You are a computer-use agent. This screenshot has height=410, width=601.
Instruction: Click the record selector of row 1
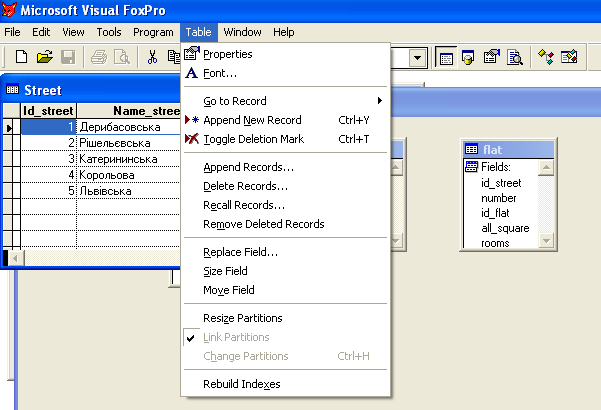tap(8, 127)
